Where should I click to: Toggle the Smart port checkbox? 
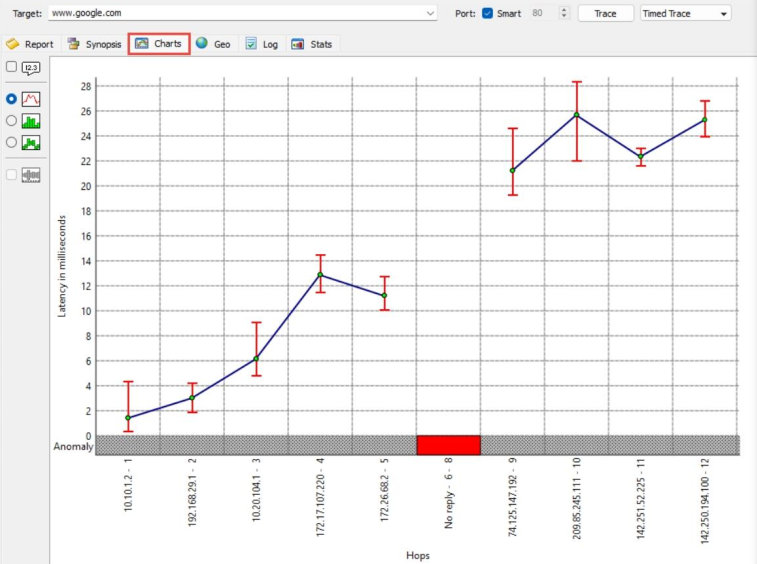coord(488,13)
